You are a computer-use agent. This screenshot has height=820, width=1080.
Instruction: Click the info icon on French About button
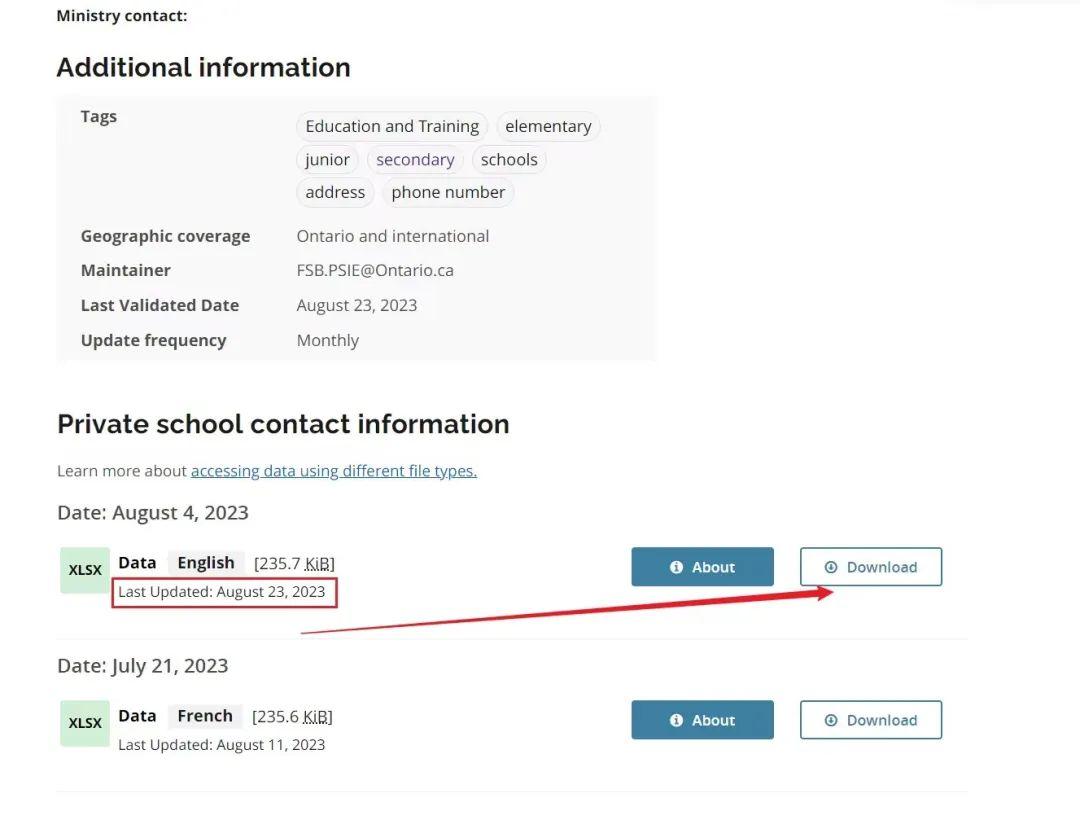pos(676,720)
